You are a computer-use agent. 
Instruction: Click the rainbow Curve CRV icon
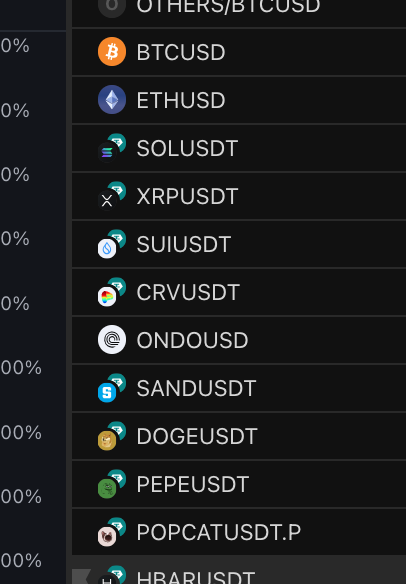coord(107,296)
